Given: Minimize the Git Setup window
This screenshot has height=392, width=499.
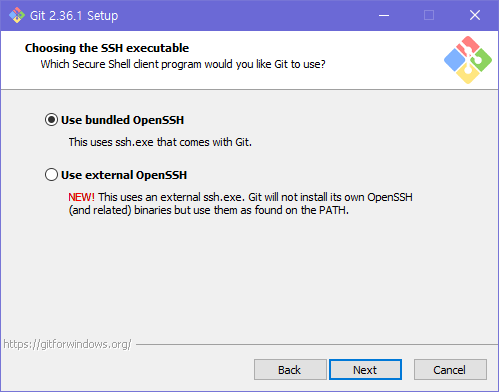Looking at the screenshot, I should (384, 15).
